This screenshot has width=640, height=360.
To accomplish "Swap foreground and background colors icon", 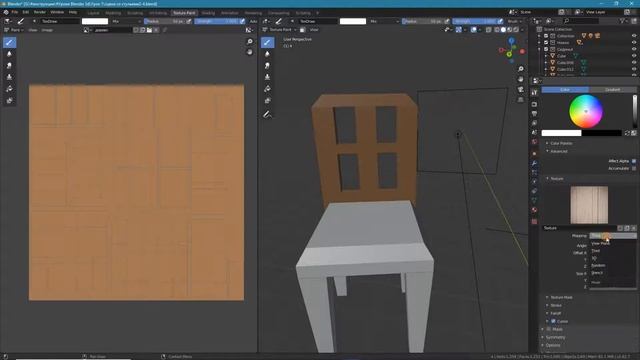I will [x=627, y=133].
